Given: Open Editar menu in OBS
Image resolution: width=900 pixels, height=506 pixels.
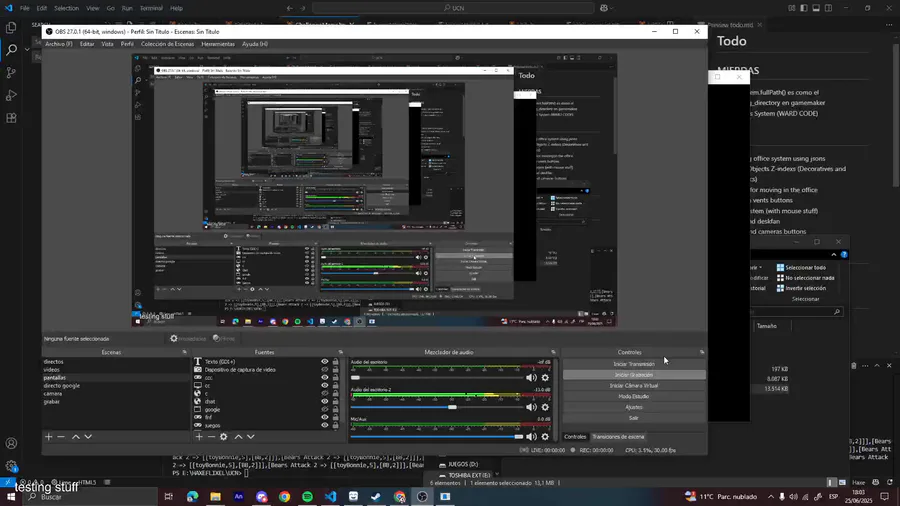Looking at the screenshot, I should tap(87, 44).
